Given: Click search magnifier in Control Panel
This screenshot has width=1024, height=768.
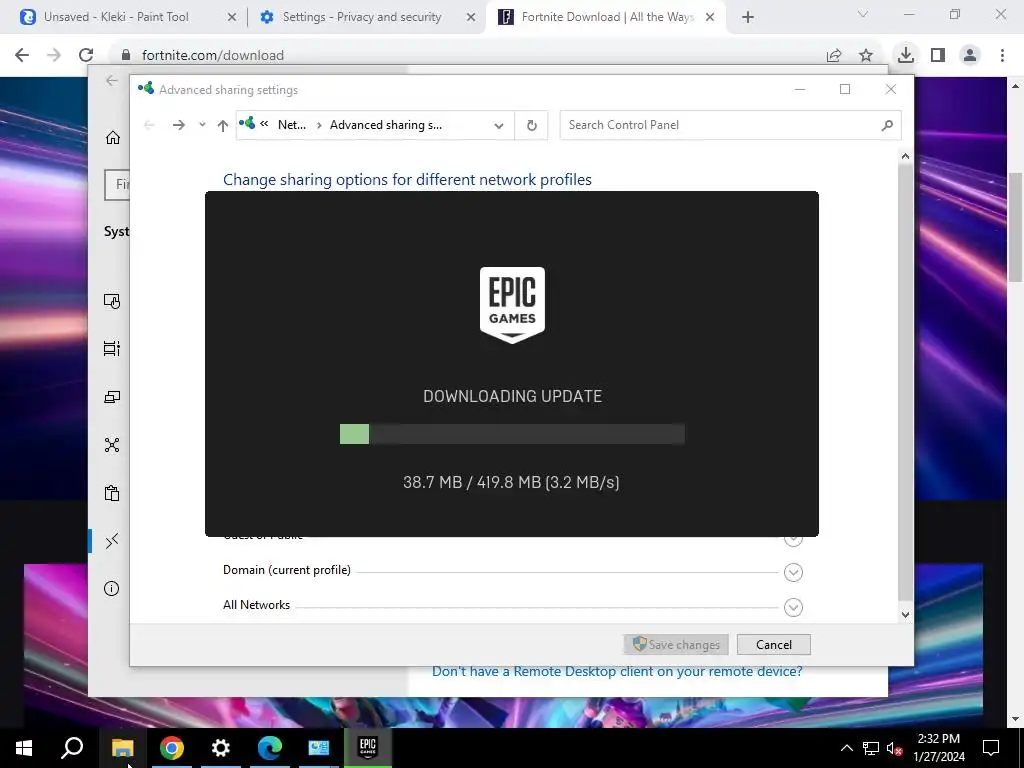Looking at the screenshot, I should pos(887,125).
